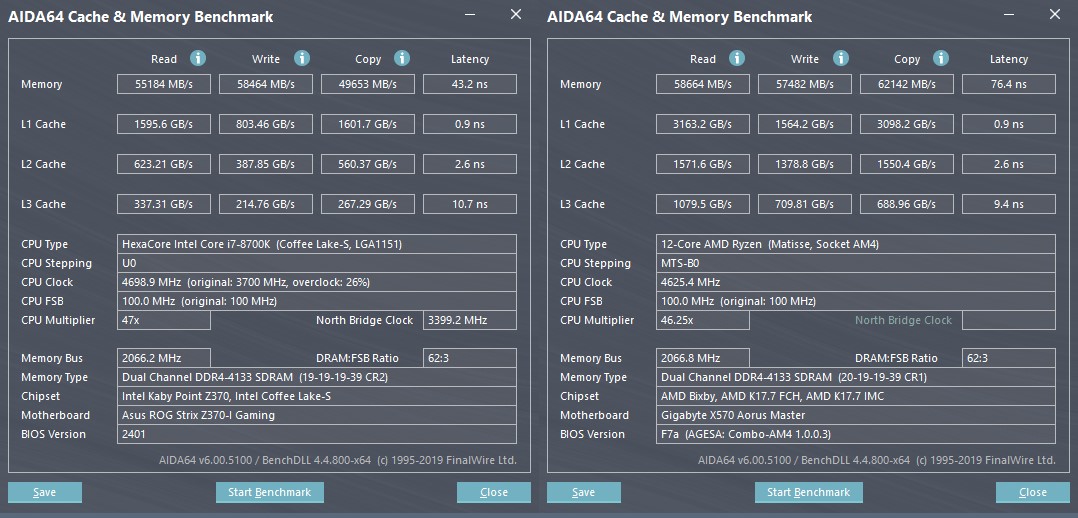Select memory latency value 76.4 ns
Viewport: 1078px width, 518px height.
point(1009,84)
